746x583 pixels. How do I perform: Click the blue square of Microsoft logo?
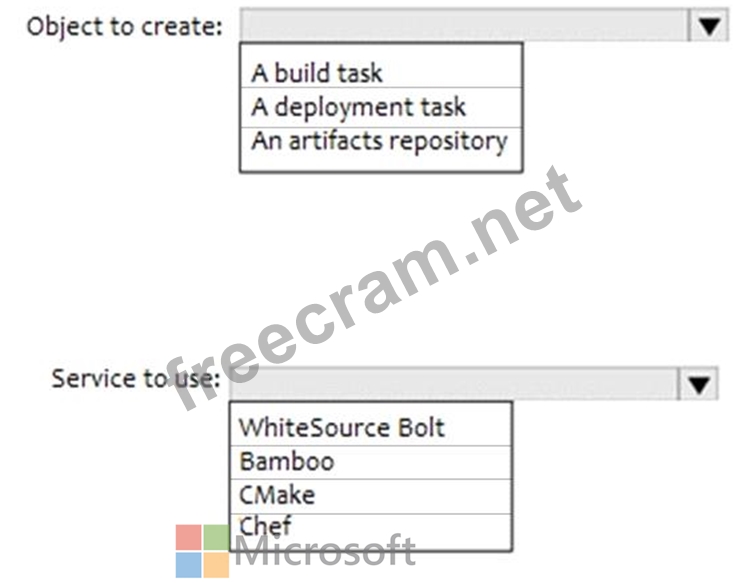coord(188,565)
